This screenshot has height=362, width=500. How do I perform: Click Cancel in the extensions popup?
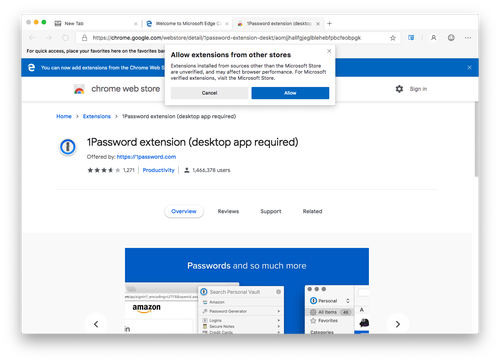209,93
